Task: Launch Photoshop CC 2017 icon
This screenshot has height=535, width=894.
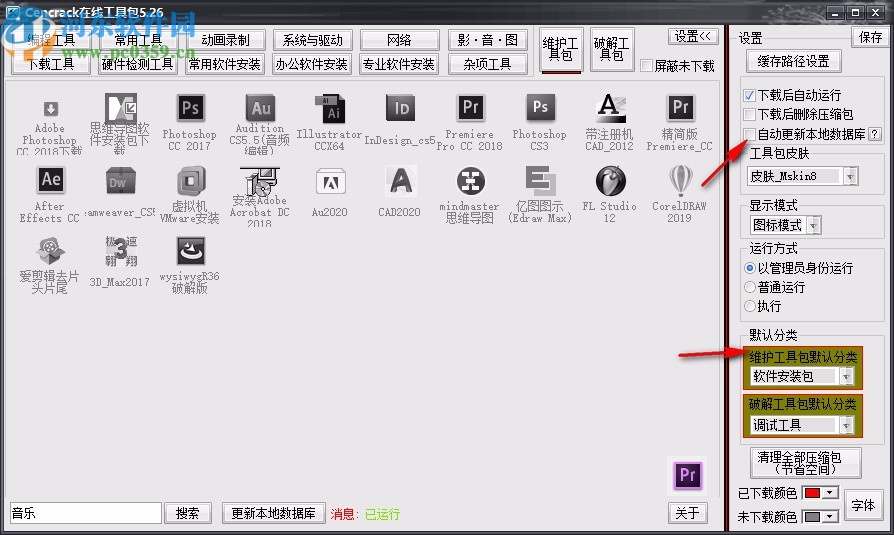Action: [x=190, y=108]
